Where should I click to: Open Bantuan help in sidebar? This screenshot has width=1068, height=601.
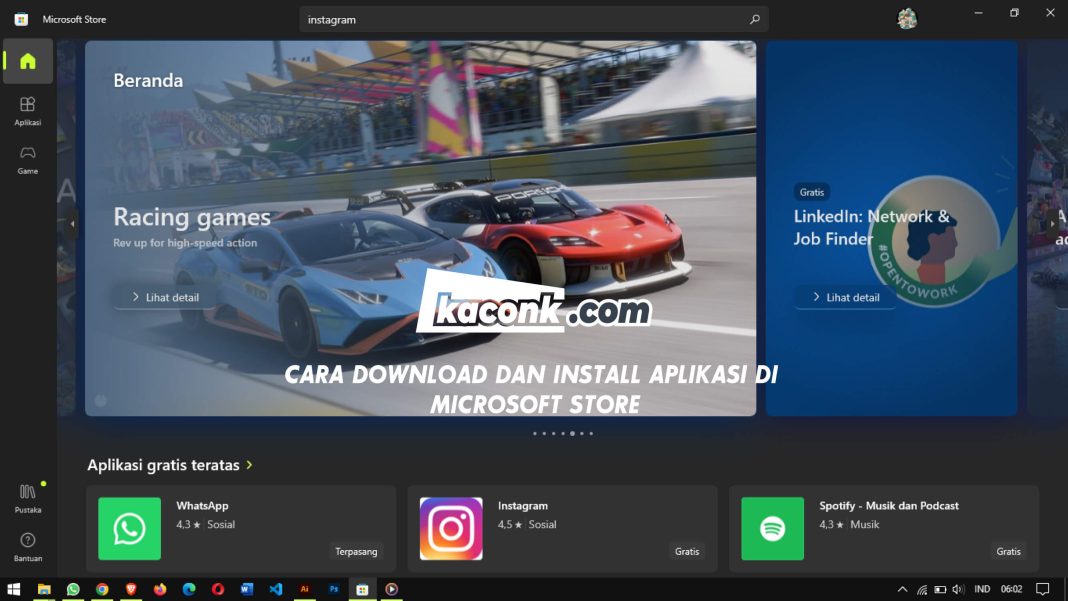[x=28, y=547]
